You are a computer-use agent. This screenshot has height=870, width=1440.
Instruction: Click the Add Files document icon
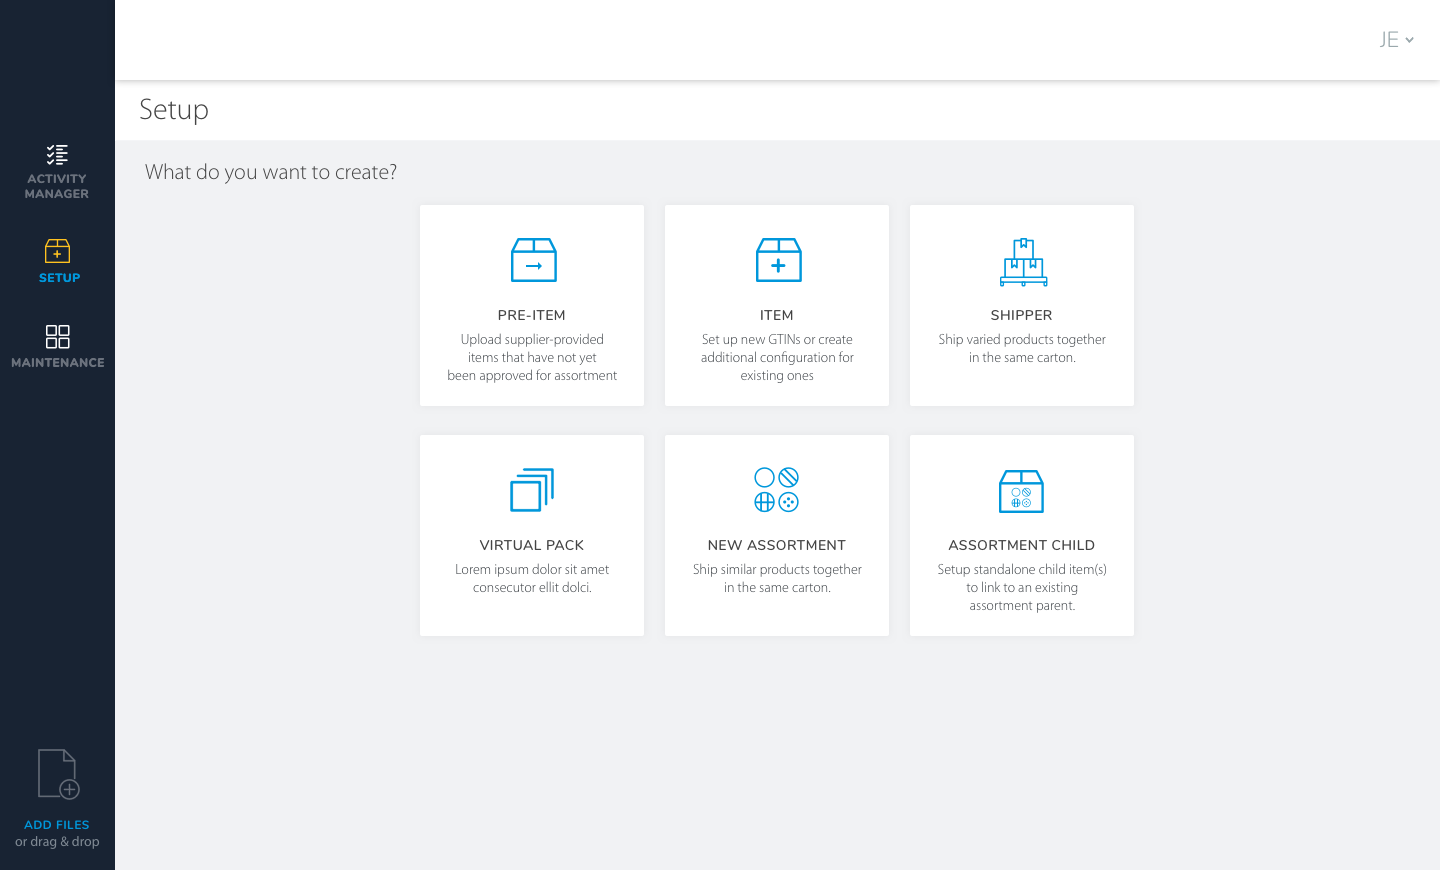58,774
